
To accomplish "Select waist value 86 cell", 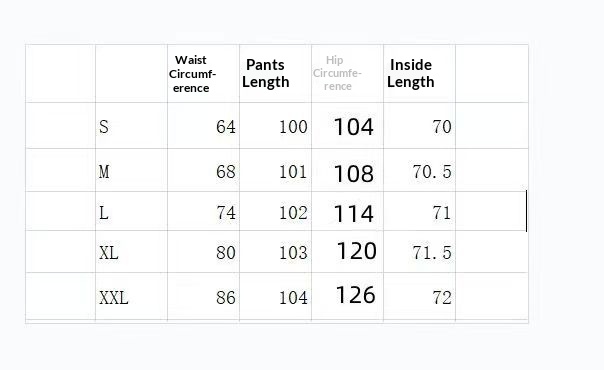I will point(203,296).
